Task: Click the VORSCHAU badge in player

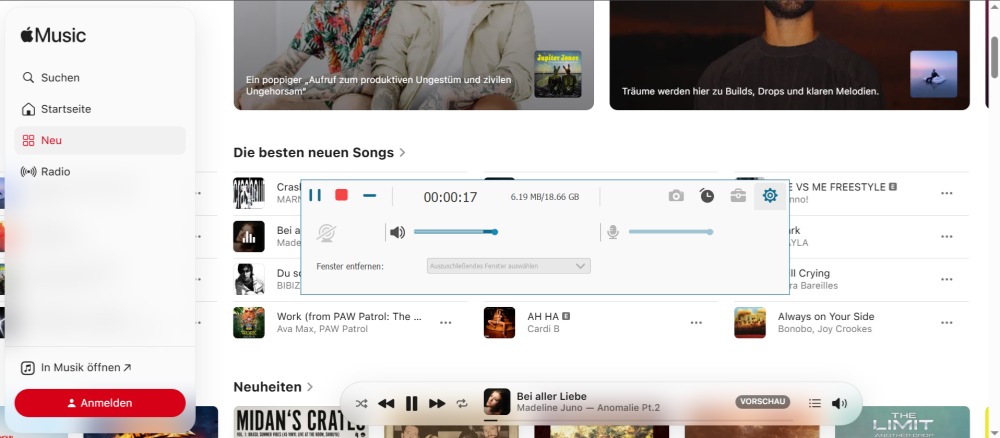Action: click(x=763, y=402)
